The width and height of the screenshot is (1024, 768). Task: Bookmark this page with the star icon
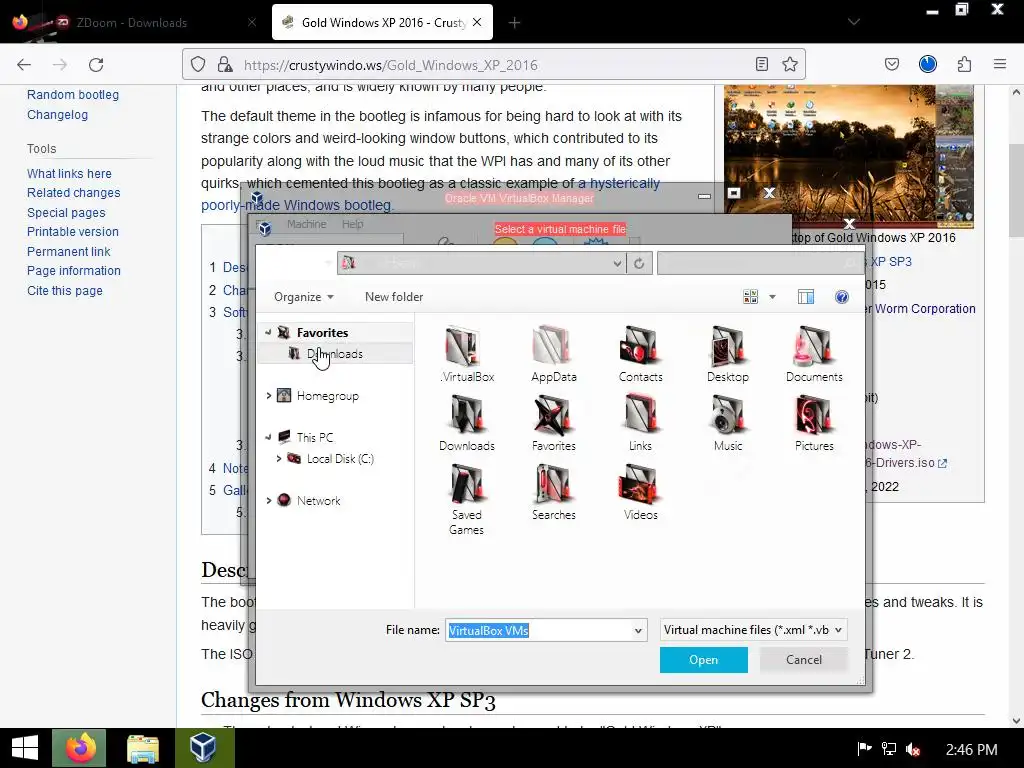coord(790,64)
